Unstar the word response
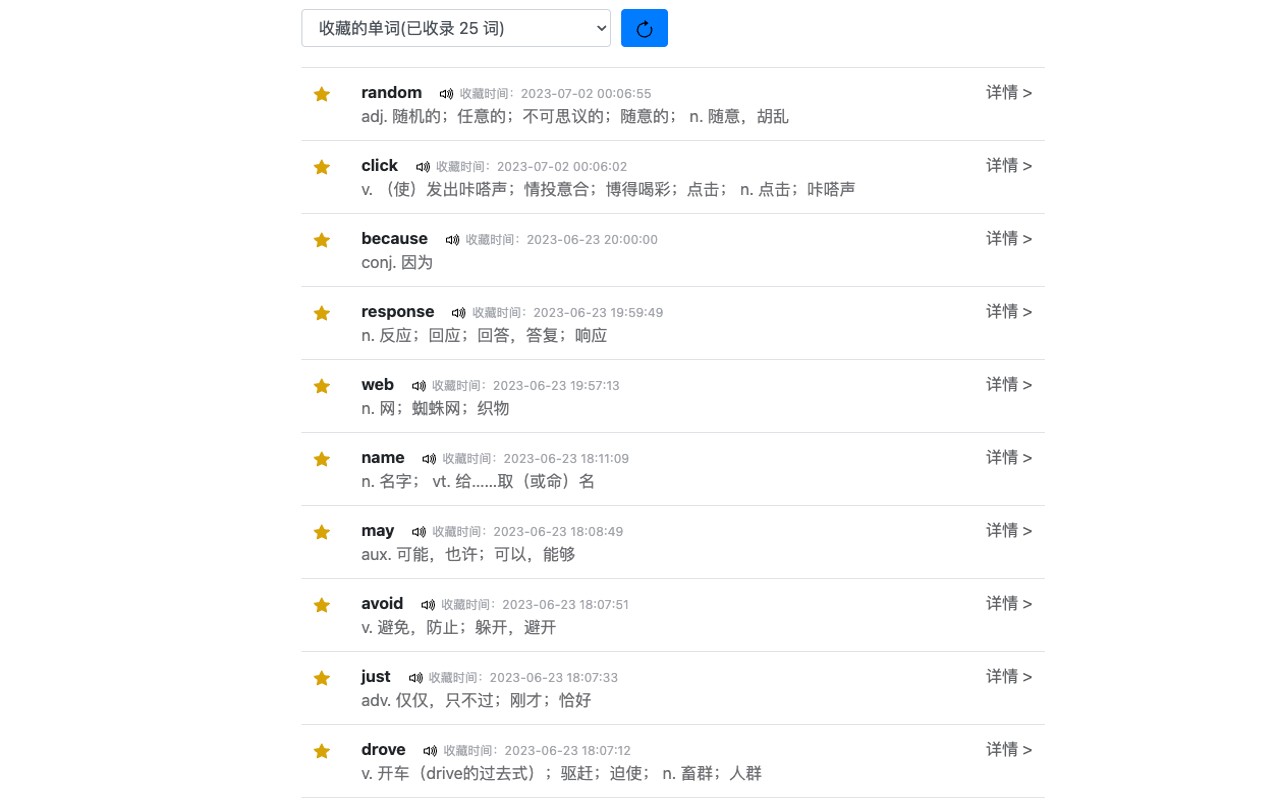 [322, 313]
